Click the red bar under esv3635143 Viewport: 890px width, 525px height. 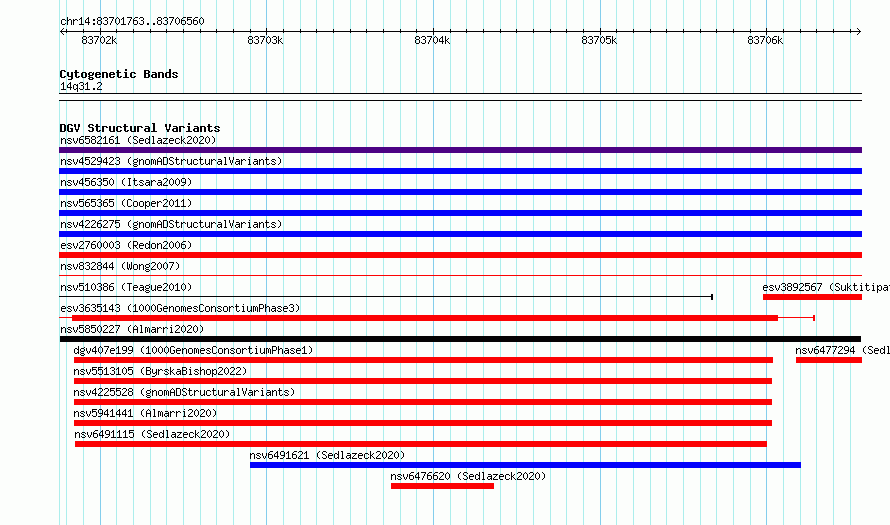coord(425,318)
